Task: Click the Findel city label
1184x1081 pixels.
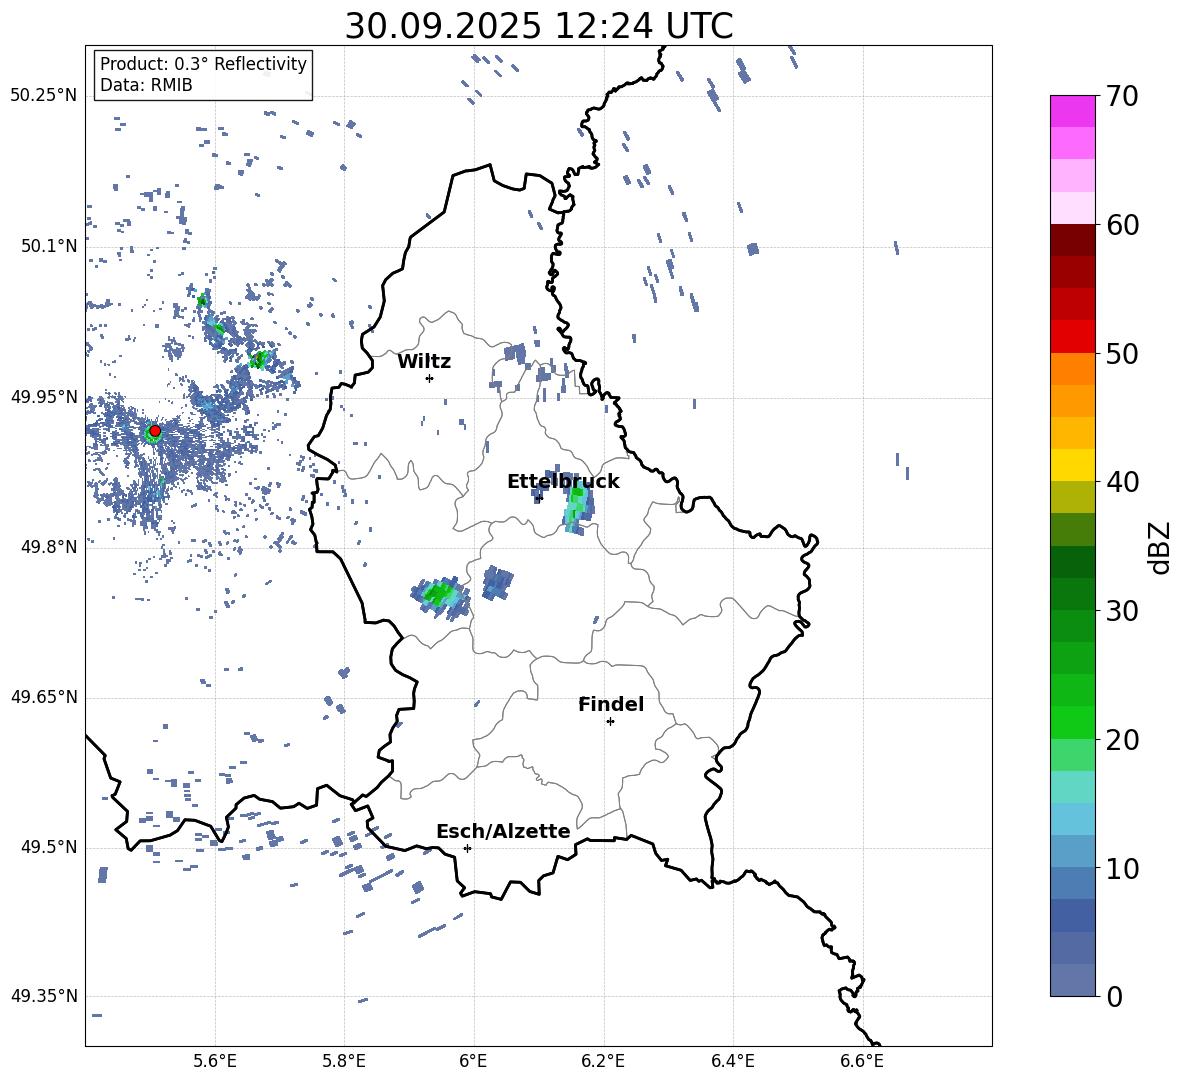Action: (x=611, y=704)
